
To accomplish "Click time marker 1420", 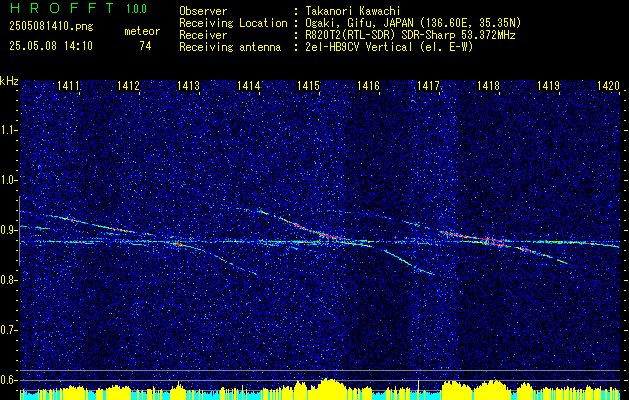I will tap(609, 85).
